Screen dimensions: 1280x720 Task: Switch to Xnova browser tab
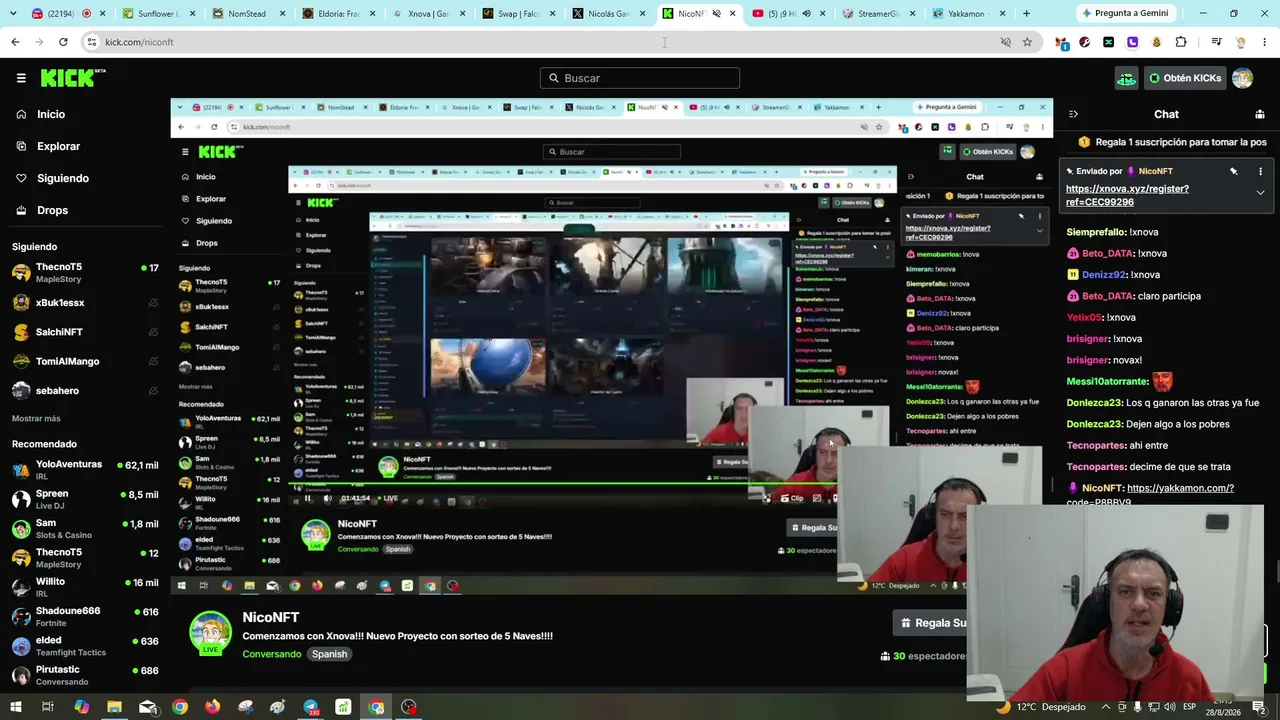coord(427,14)
